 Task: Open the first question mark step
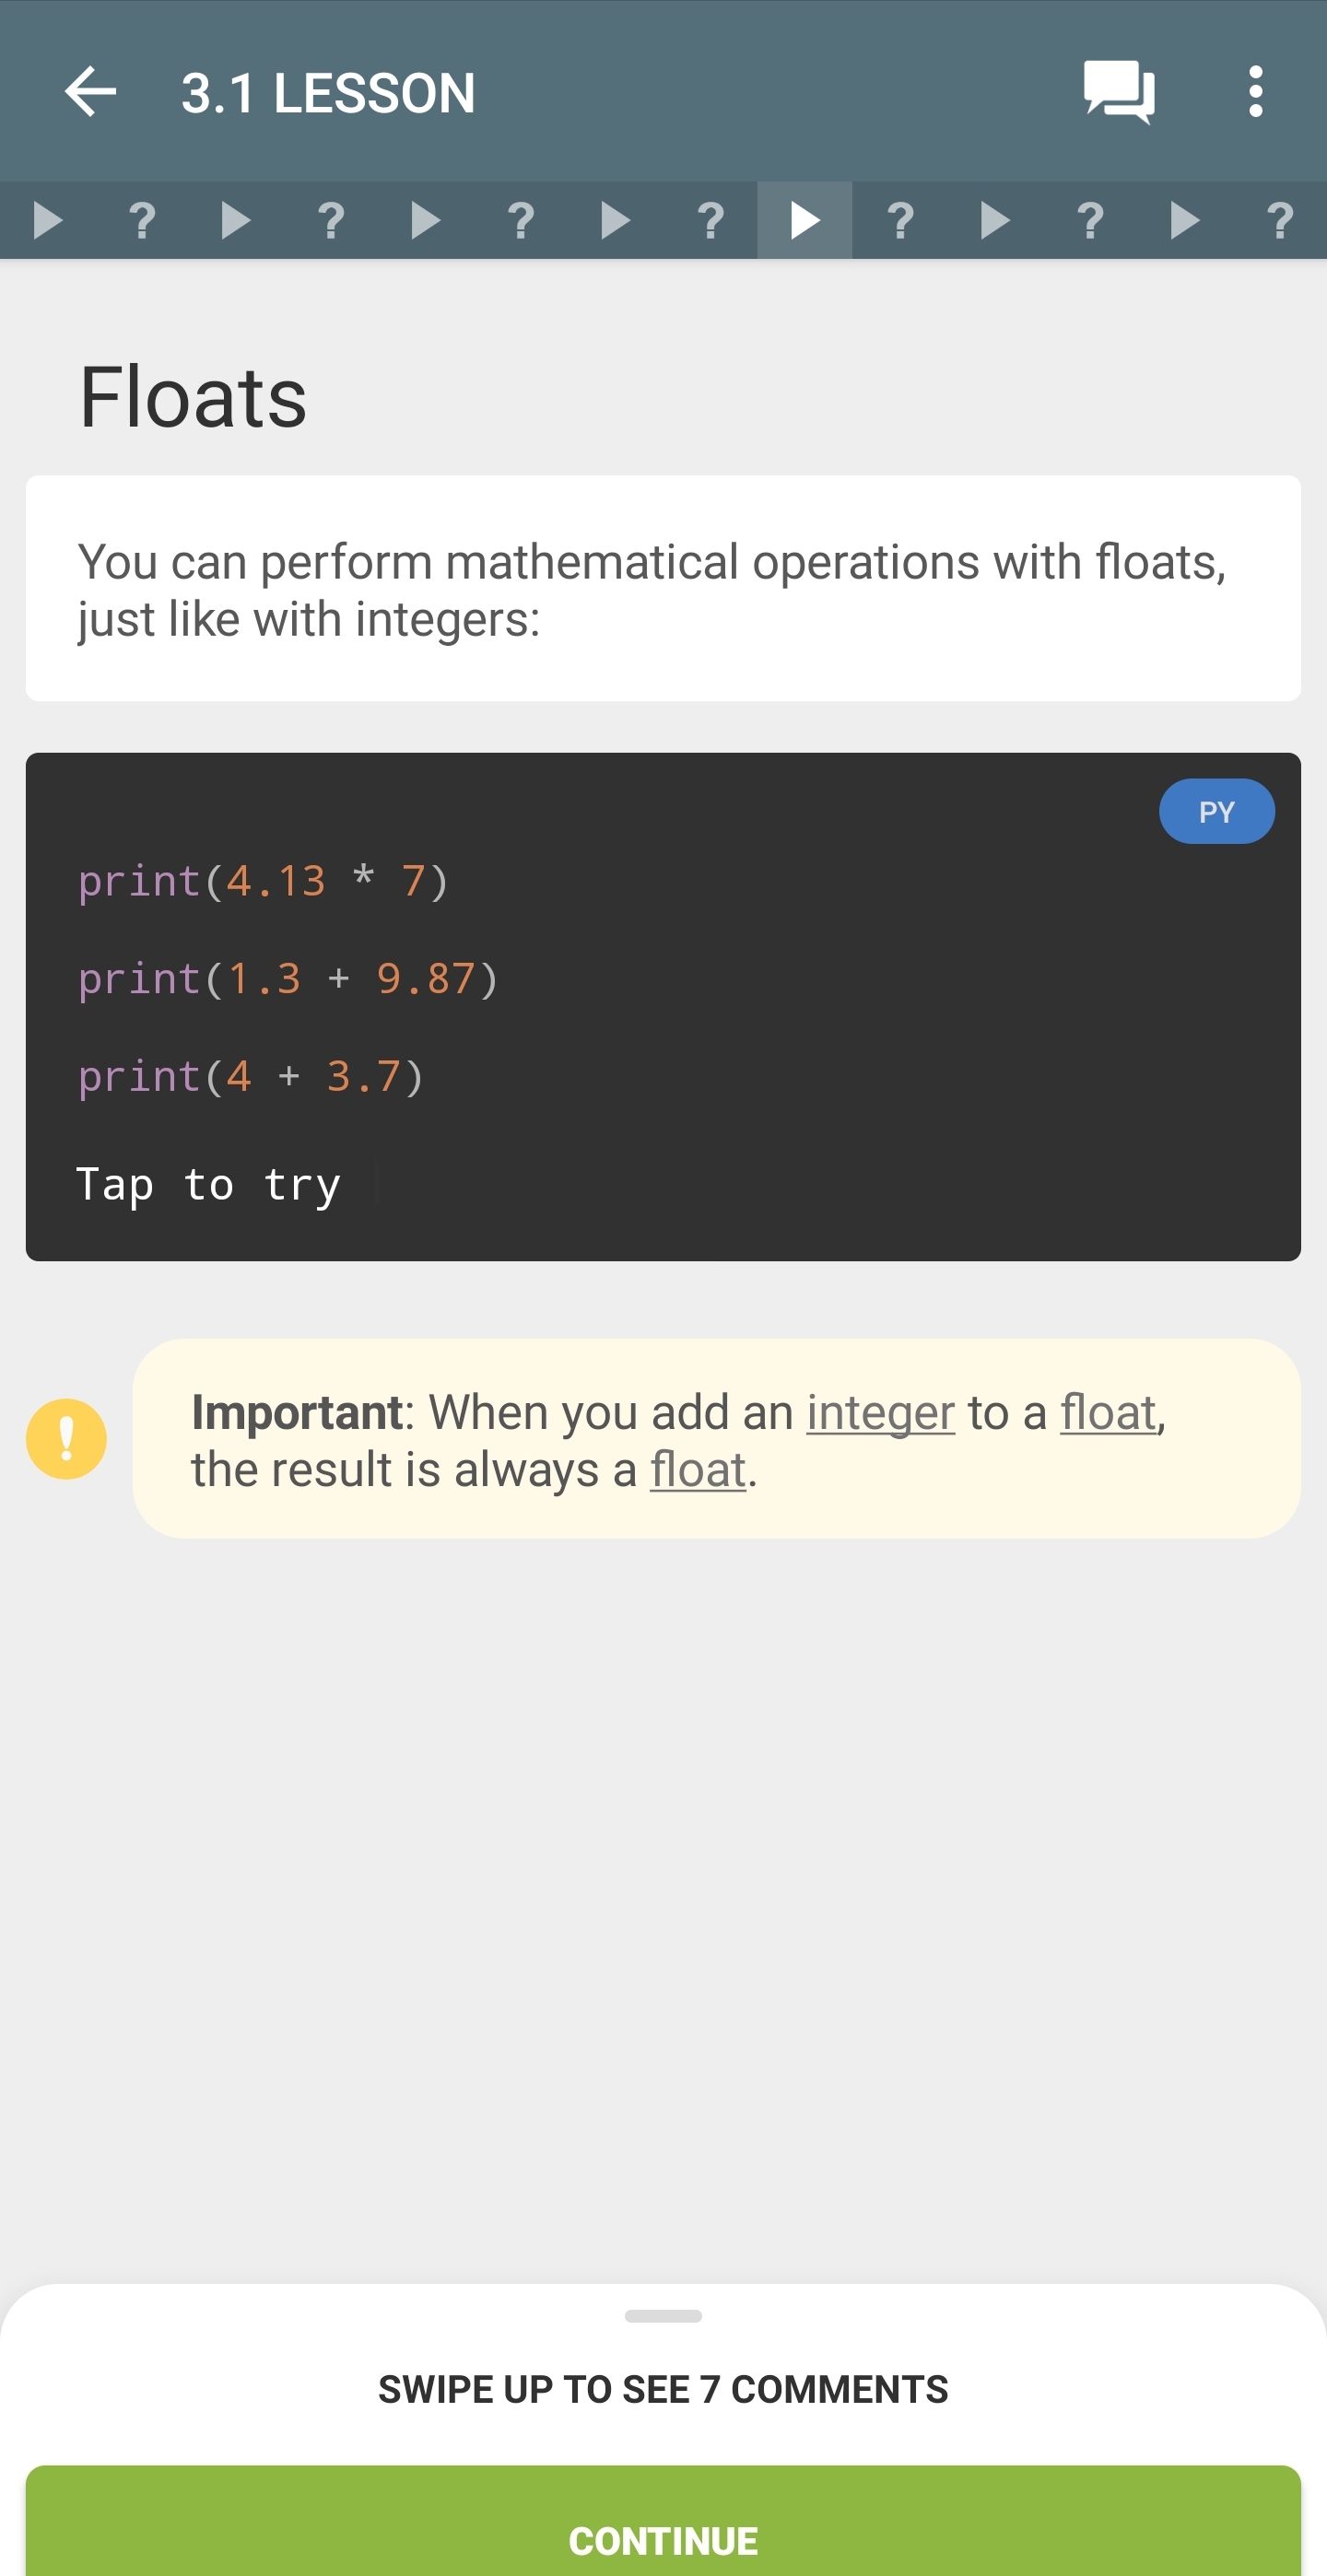pos(142,220)
